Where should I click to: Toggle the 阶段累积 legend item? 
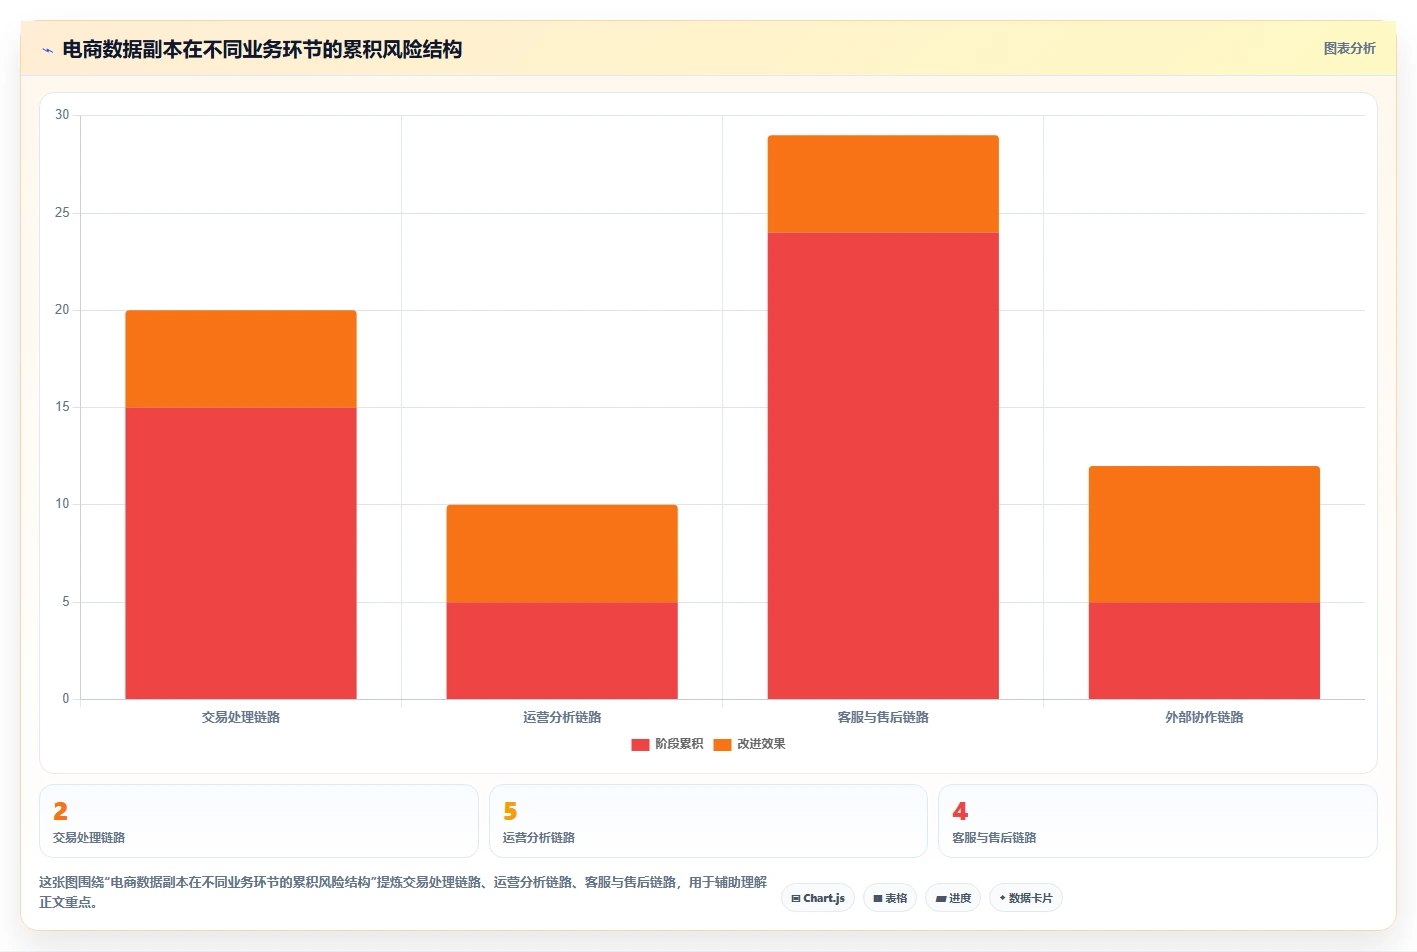pyautogui.click(x=667, y=744)
